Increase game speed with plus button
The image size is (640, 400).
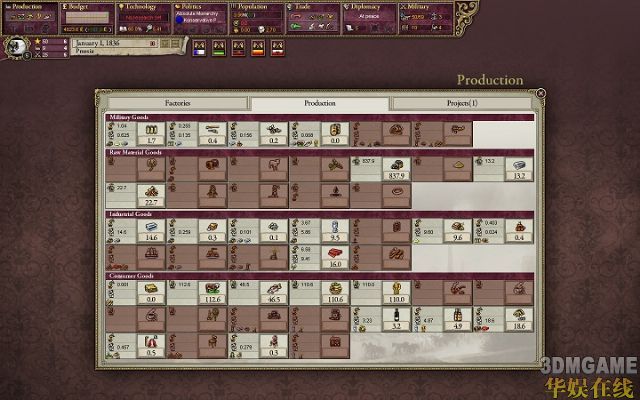tap(165, 43)
